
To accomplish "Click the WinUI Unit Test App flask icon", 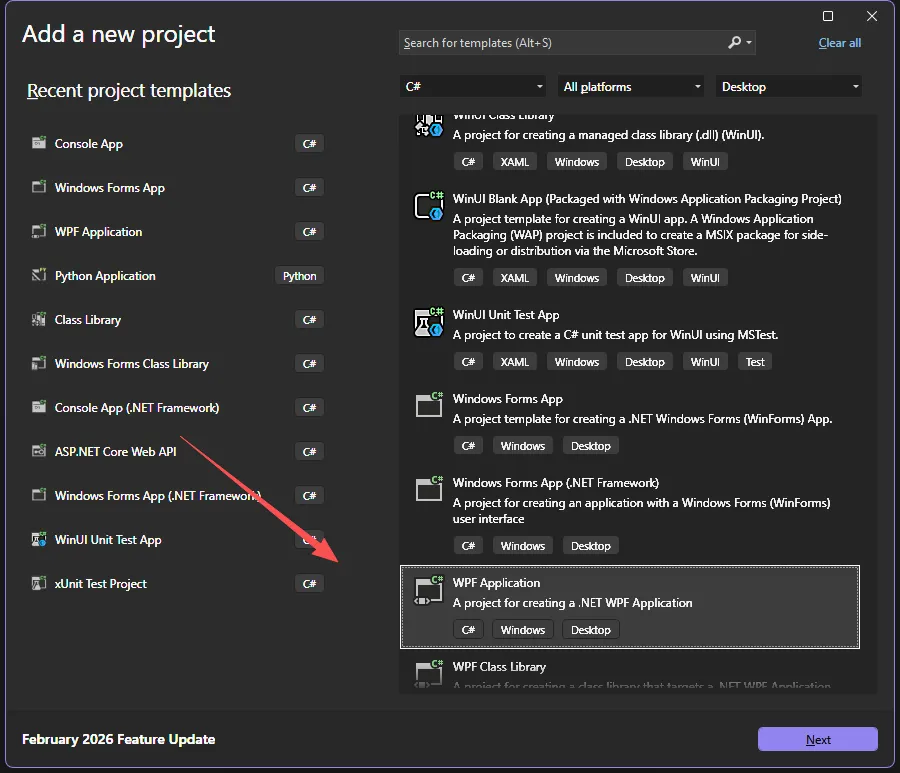I will (x=429, y=322).
